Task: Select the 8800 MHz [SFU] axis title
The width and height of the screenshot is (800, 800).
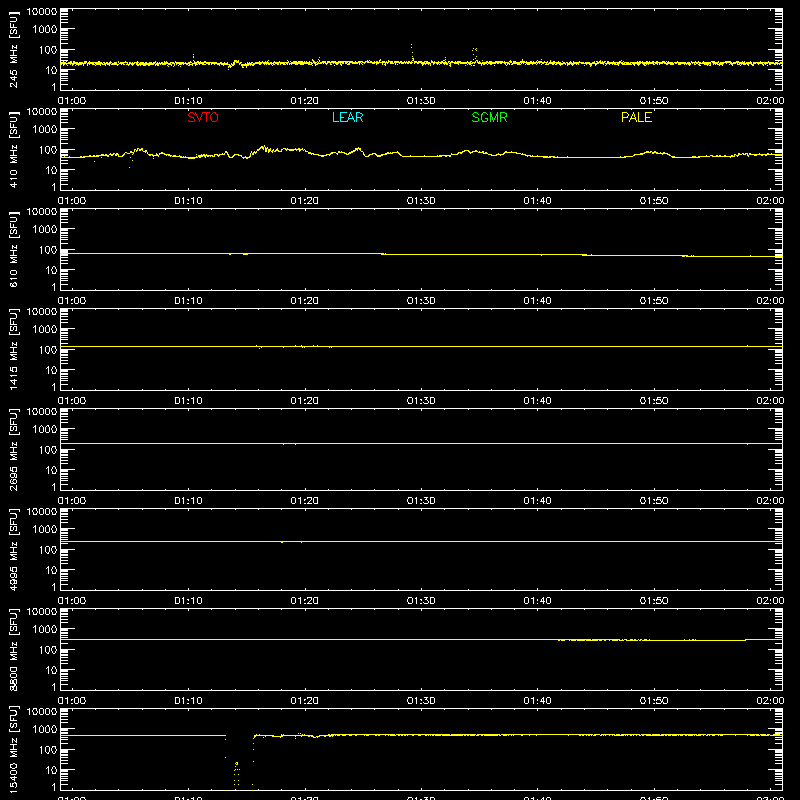Action: pyautogui.click(x=14, y=649)
